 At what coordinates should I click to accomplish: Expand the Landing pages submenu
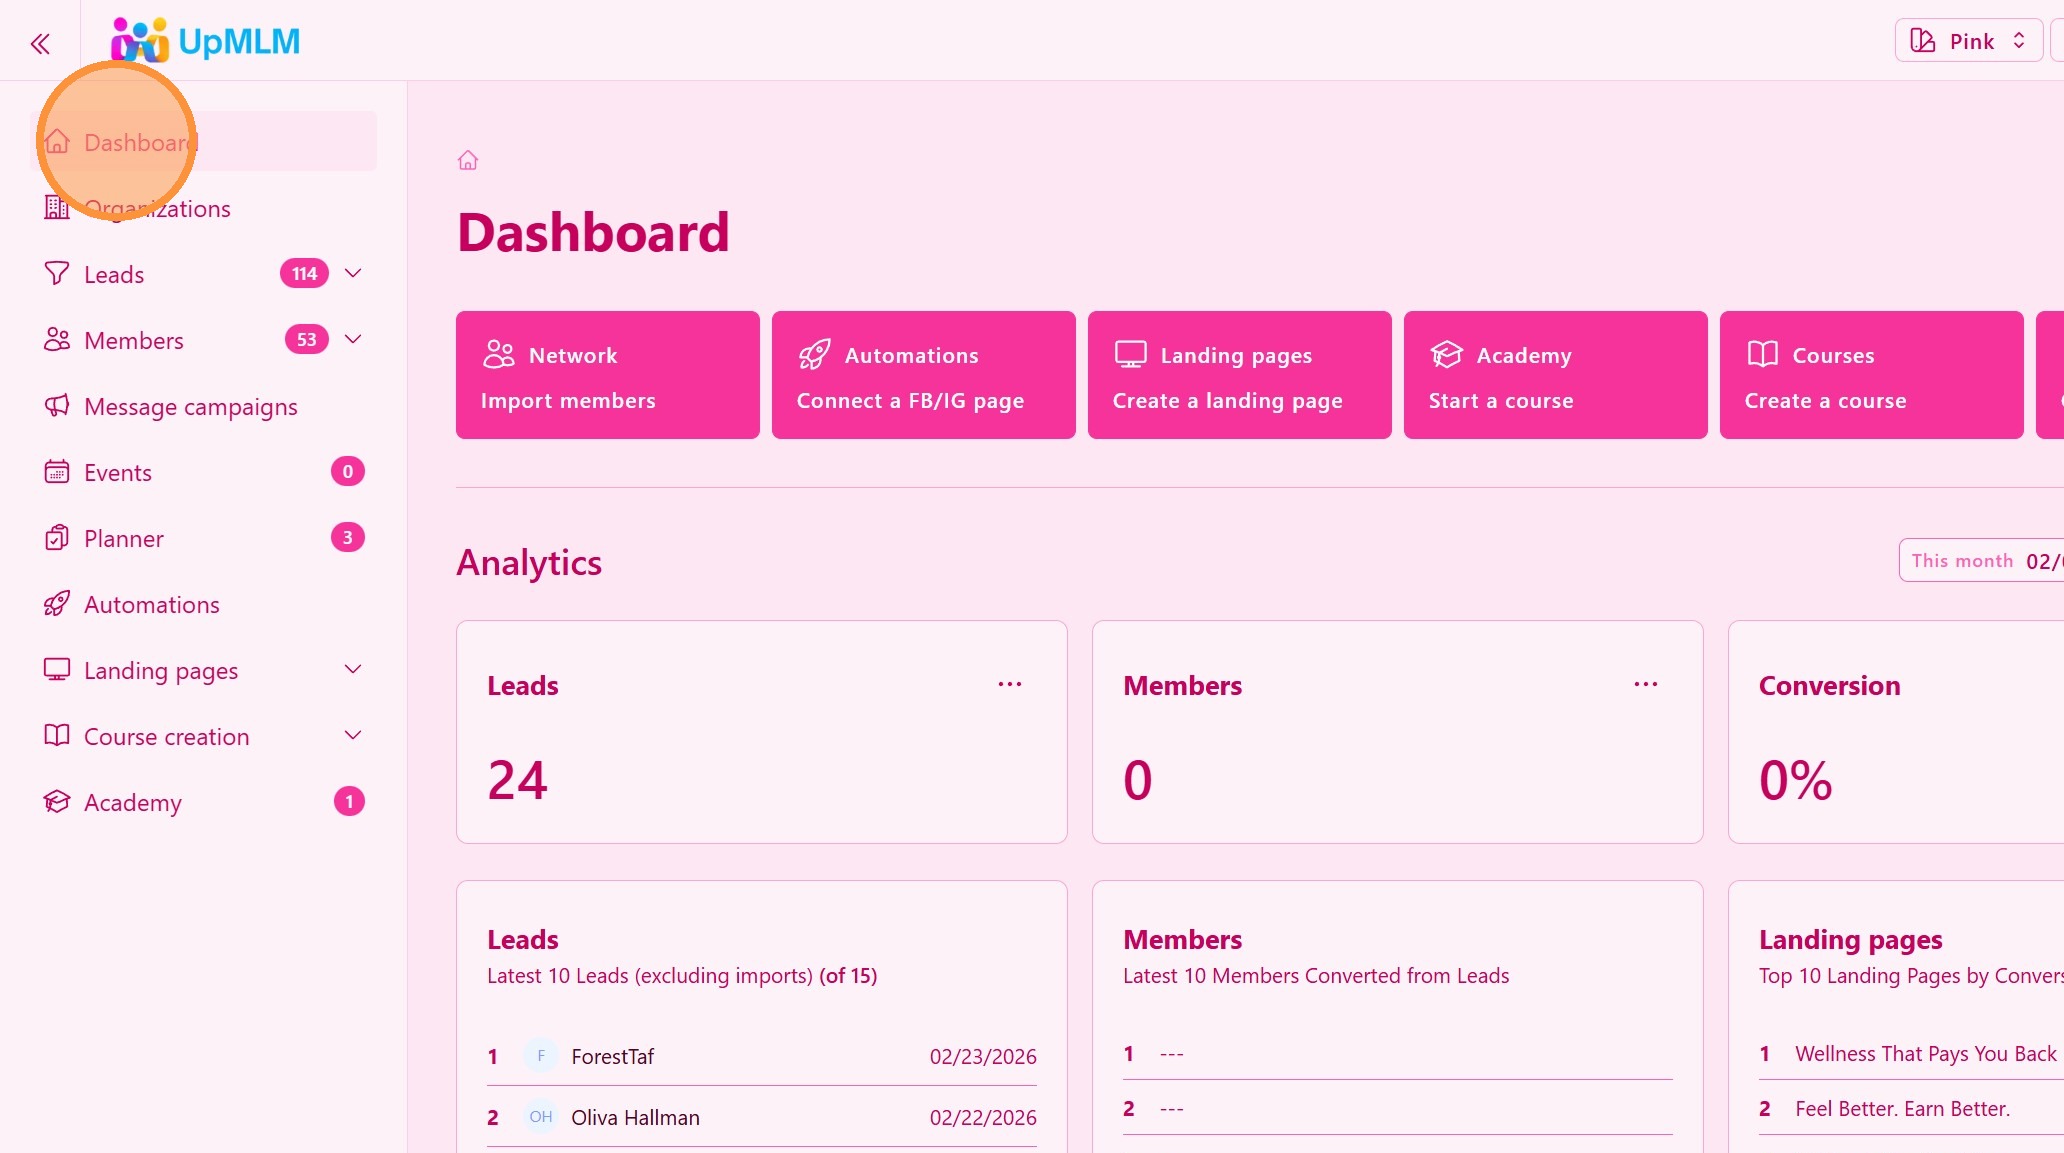(353, 669)
